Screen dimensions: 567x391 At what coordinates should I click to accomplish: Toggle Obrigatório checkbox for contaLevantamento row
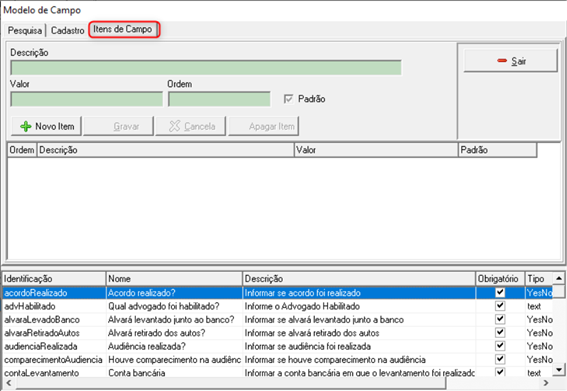500,372
